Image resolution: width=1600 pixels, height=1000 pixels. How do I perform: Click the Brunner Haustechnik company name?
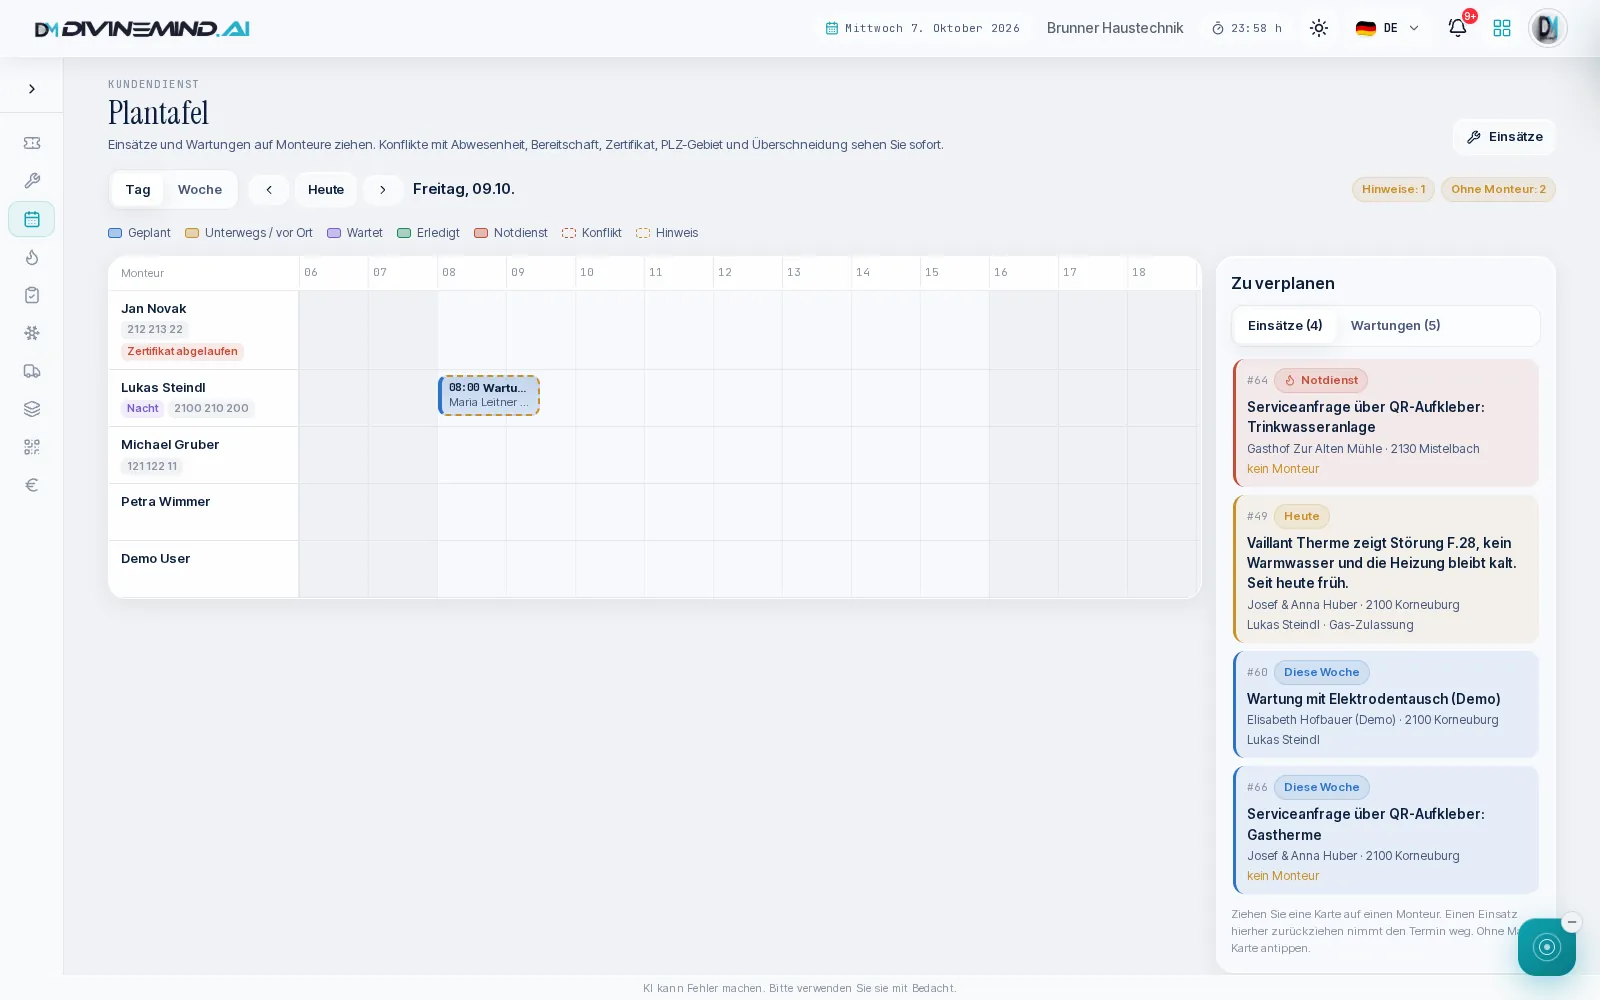point(1115,28)
